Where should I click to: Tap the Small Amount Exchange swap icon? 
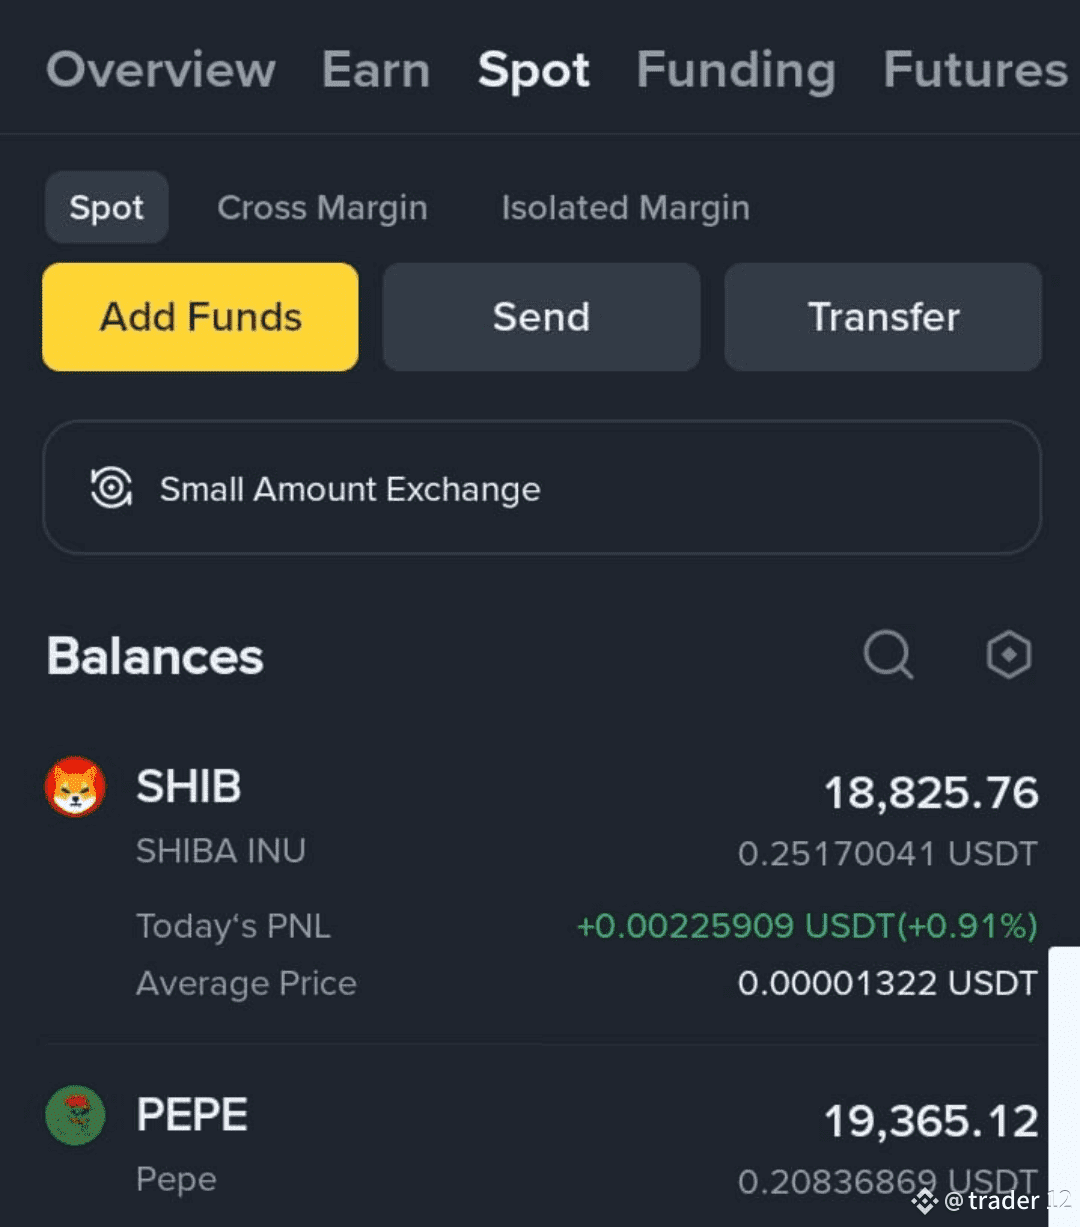point(111,488)
